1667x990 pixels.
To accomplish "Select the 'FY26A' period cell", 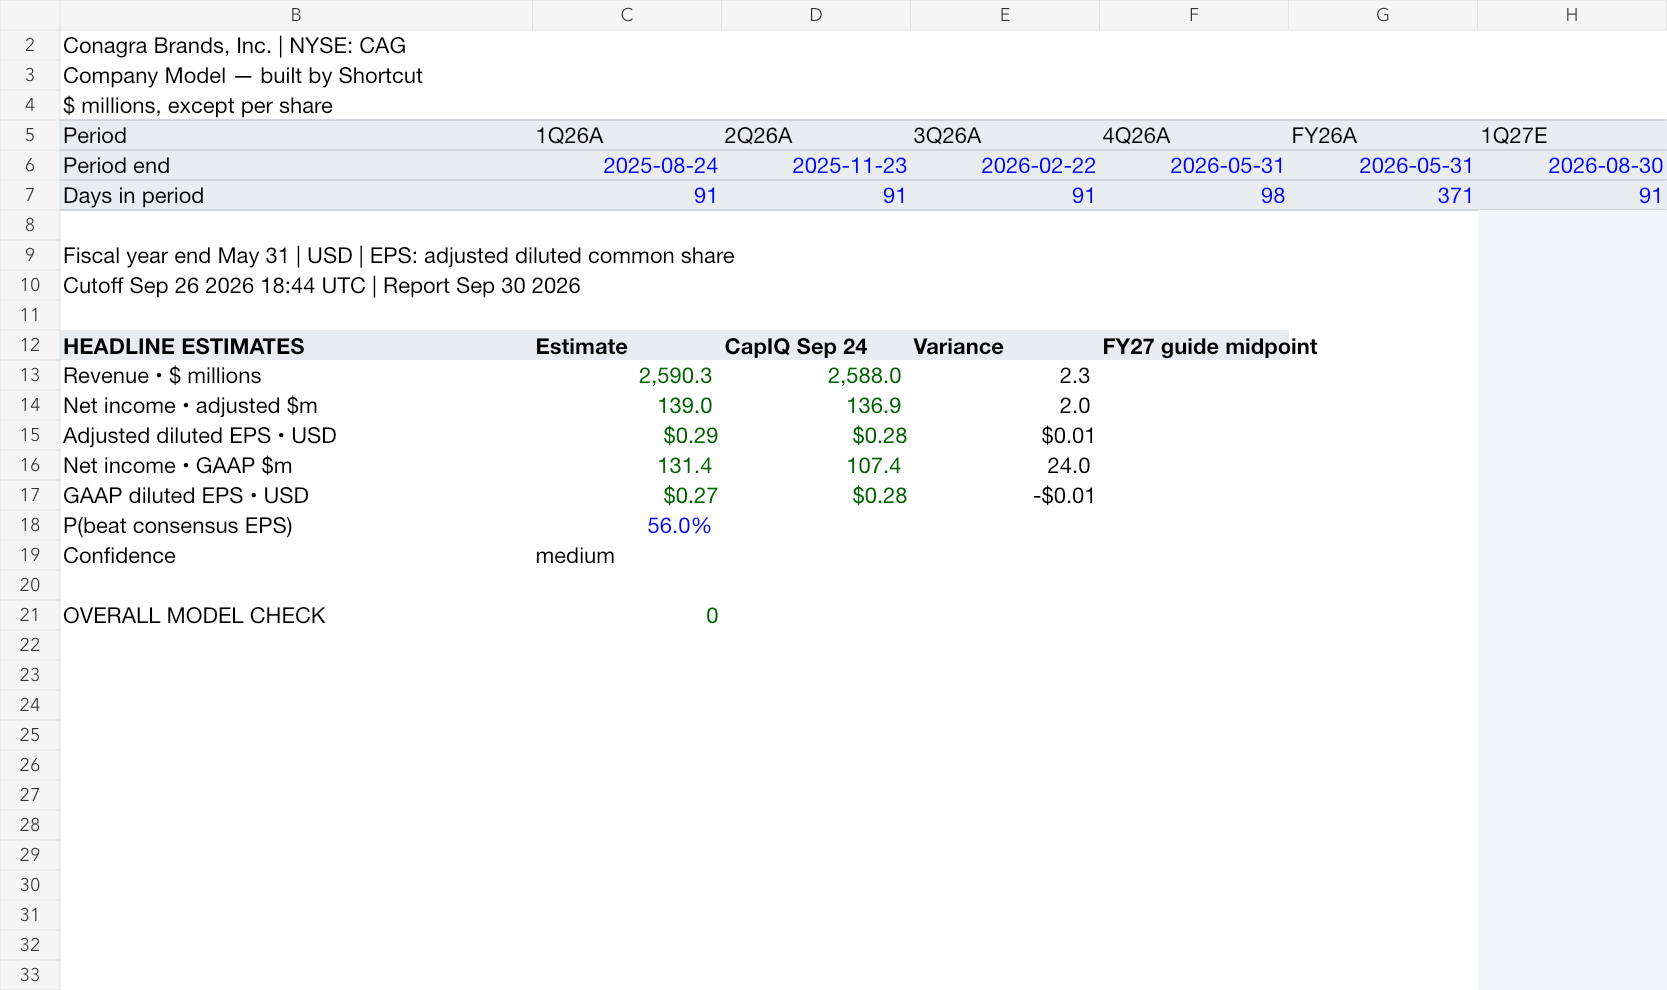I will pyautogui.click(x=1383, y=136).
